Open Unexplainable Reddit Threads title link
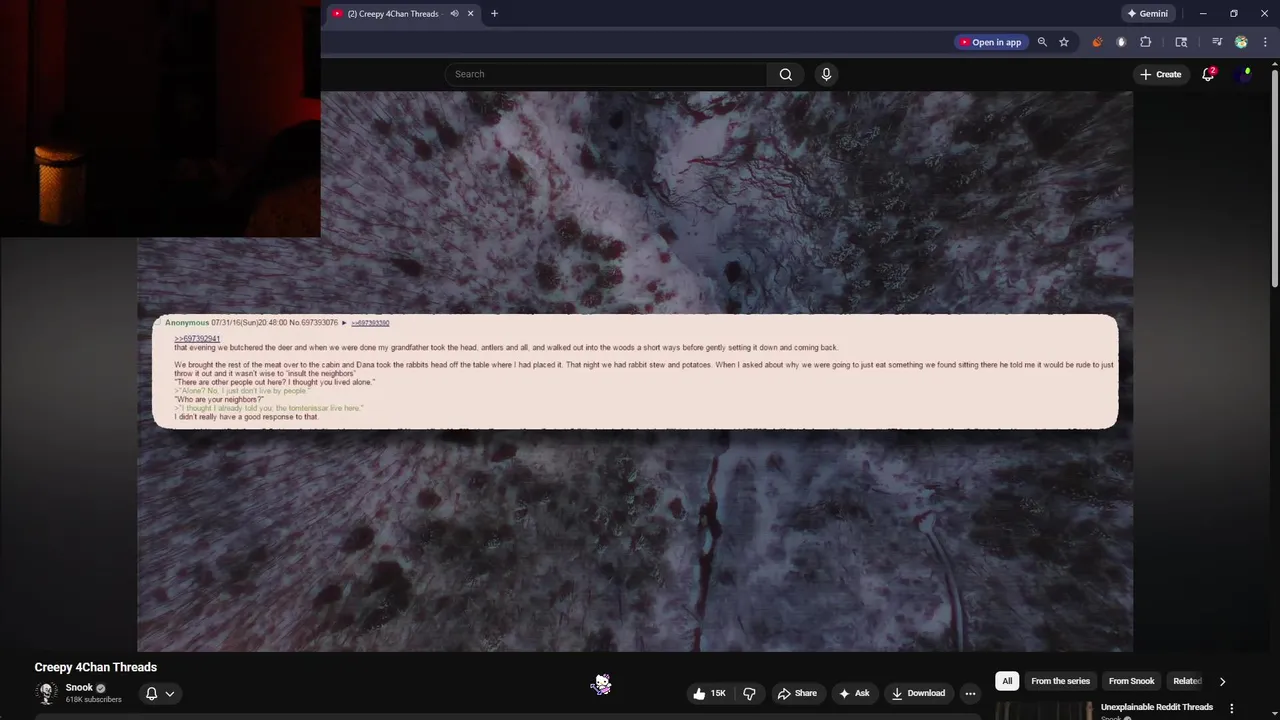This screenshot has height=720, width=1280. 1156,707
